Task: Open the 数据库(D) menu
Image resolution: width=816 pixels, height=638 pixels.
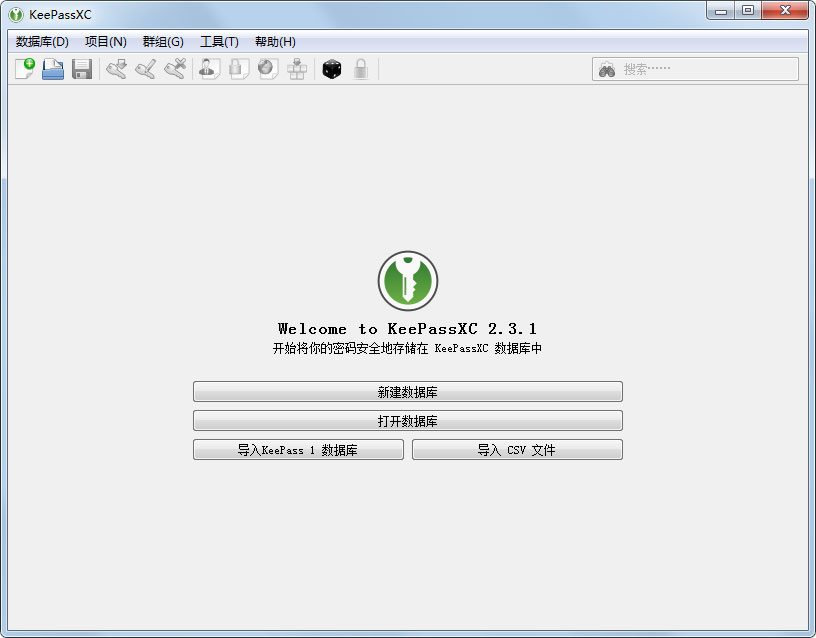Action: tap(42, 42)
